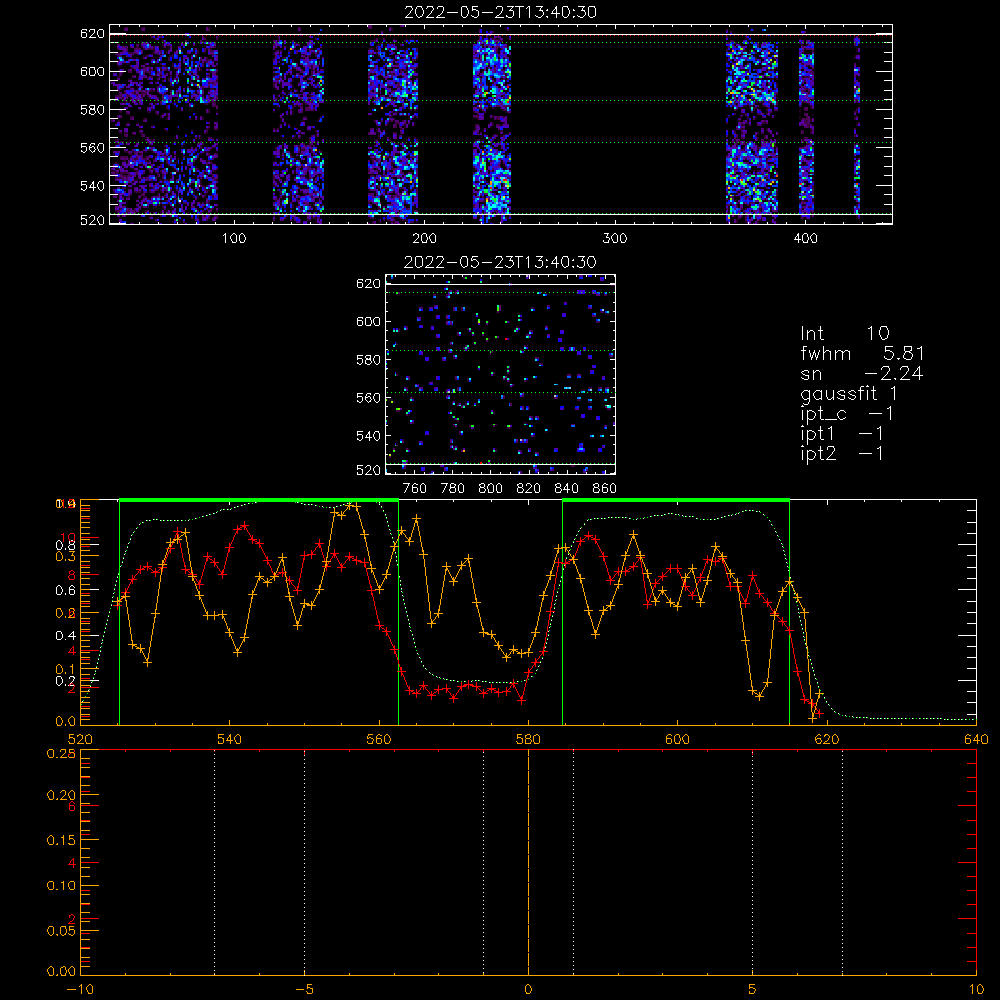Click the '10' x-axis label of bottom plot
This screenshot has width=1000, height=1000.
(x=976, y=989)
